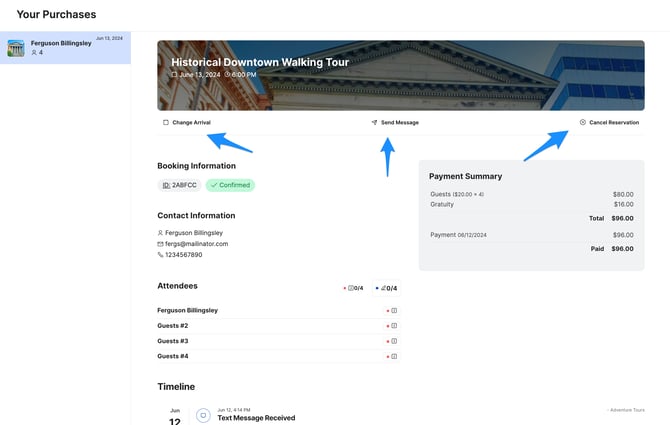Click the paper plane icon beside Send Message
The height and width of the screenshot is (425, 670).
point(374,123)
